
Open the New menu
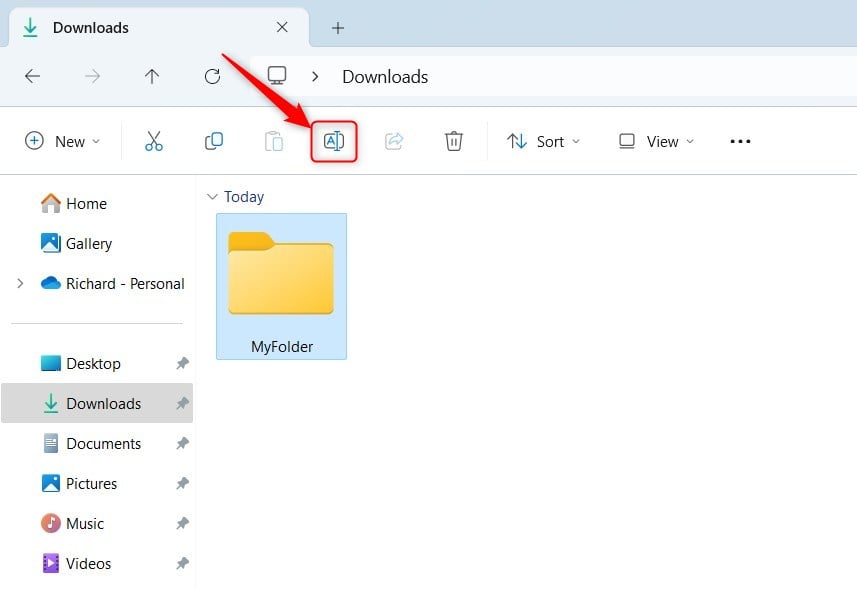click(62, 141)
